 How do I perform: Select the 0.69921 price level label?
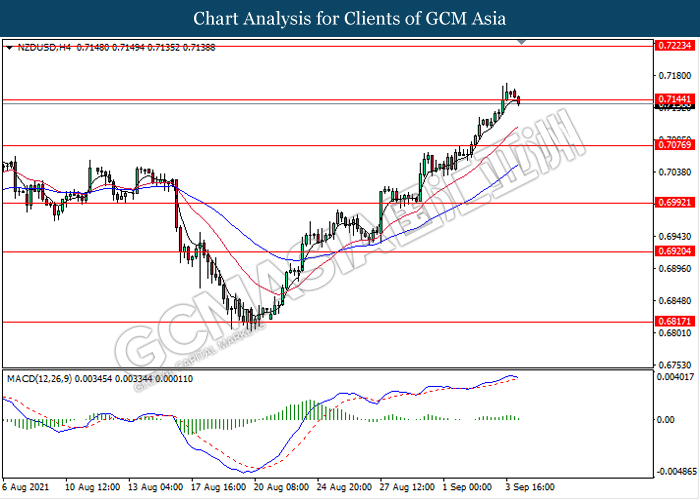[x=675, y=203]
